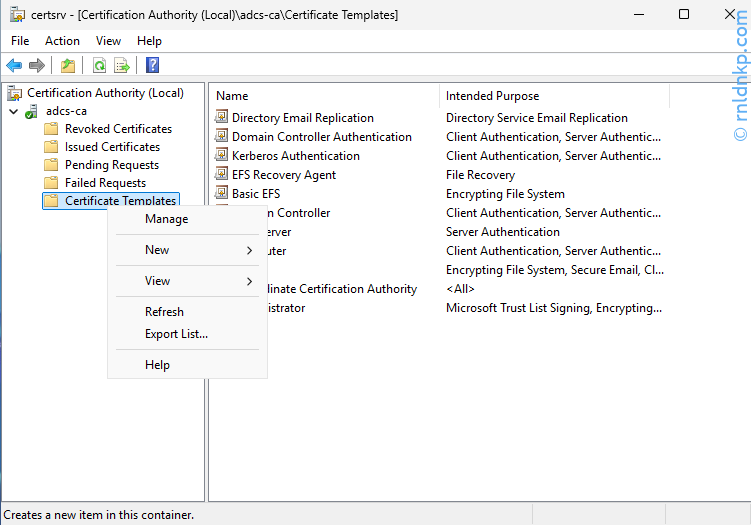Click the Kerberos Authentication template icon
This screenshot has height=525, width=751.
(222, 156)
